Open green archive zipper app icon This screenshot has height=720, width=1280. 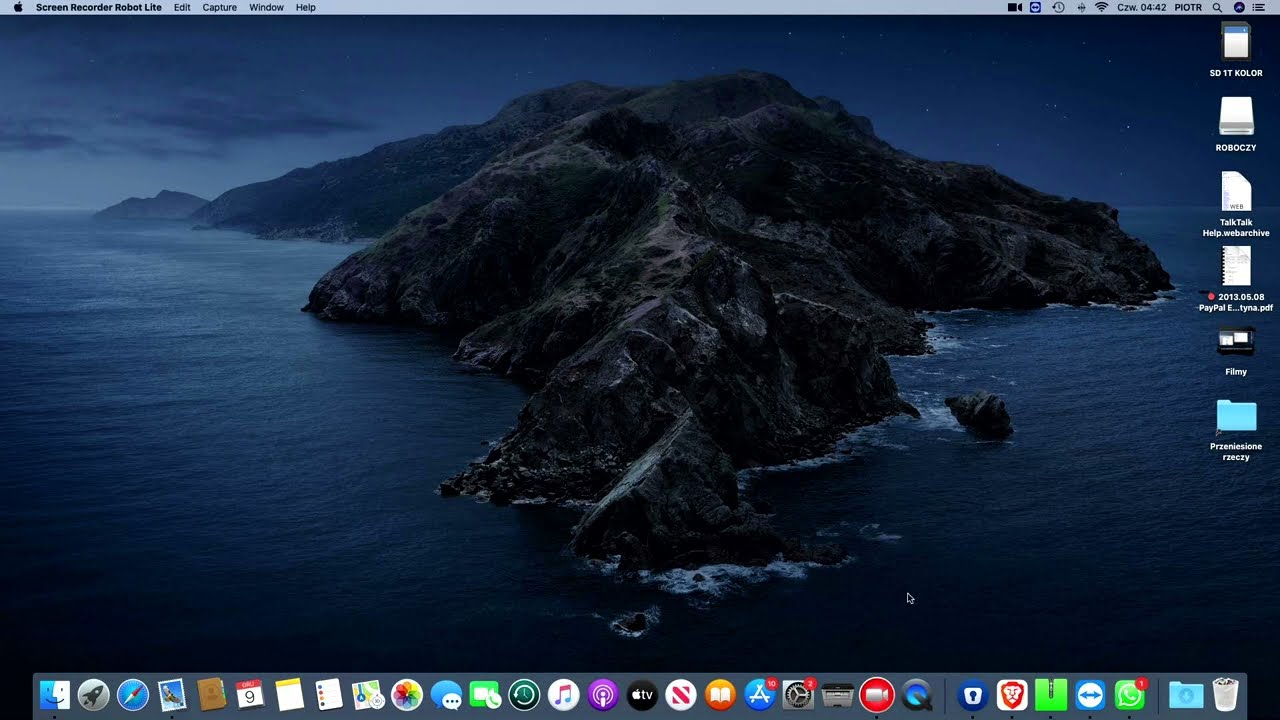[x=1051, y=694]
